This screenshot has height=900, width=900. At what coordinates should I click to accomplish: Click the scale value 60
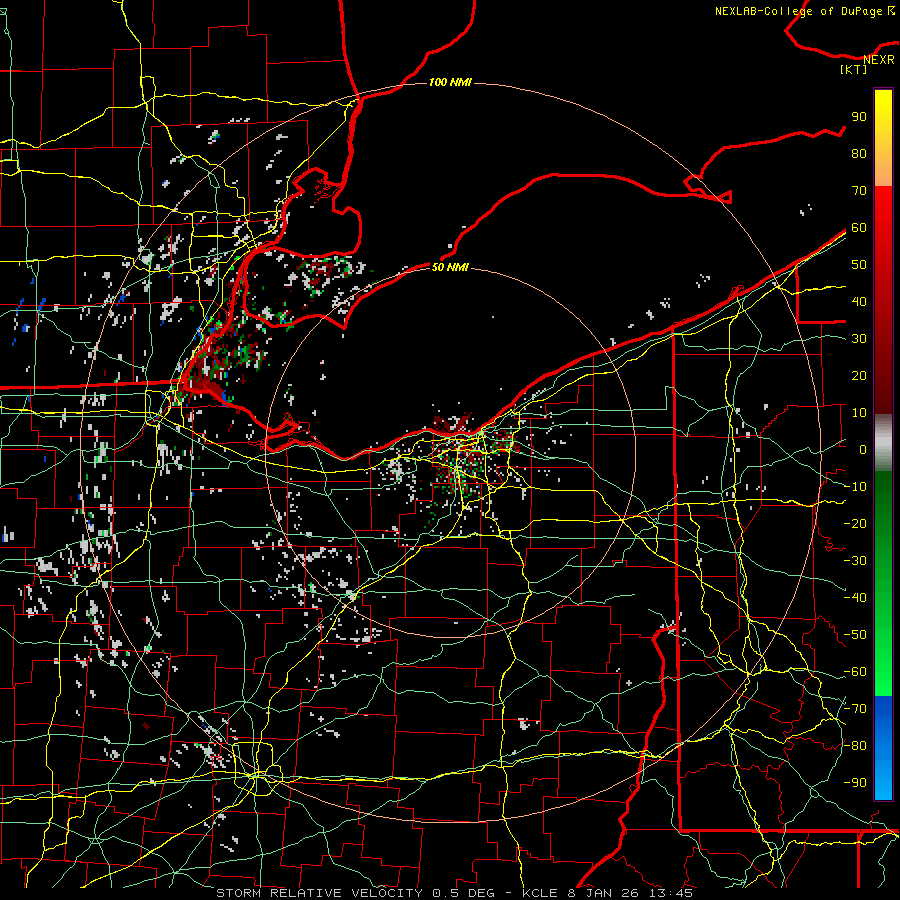click(859, 228)
